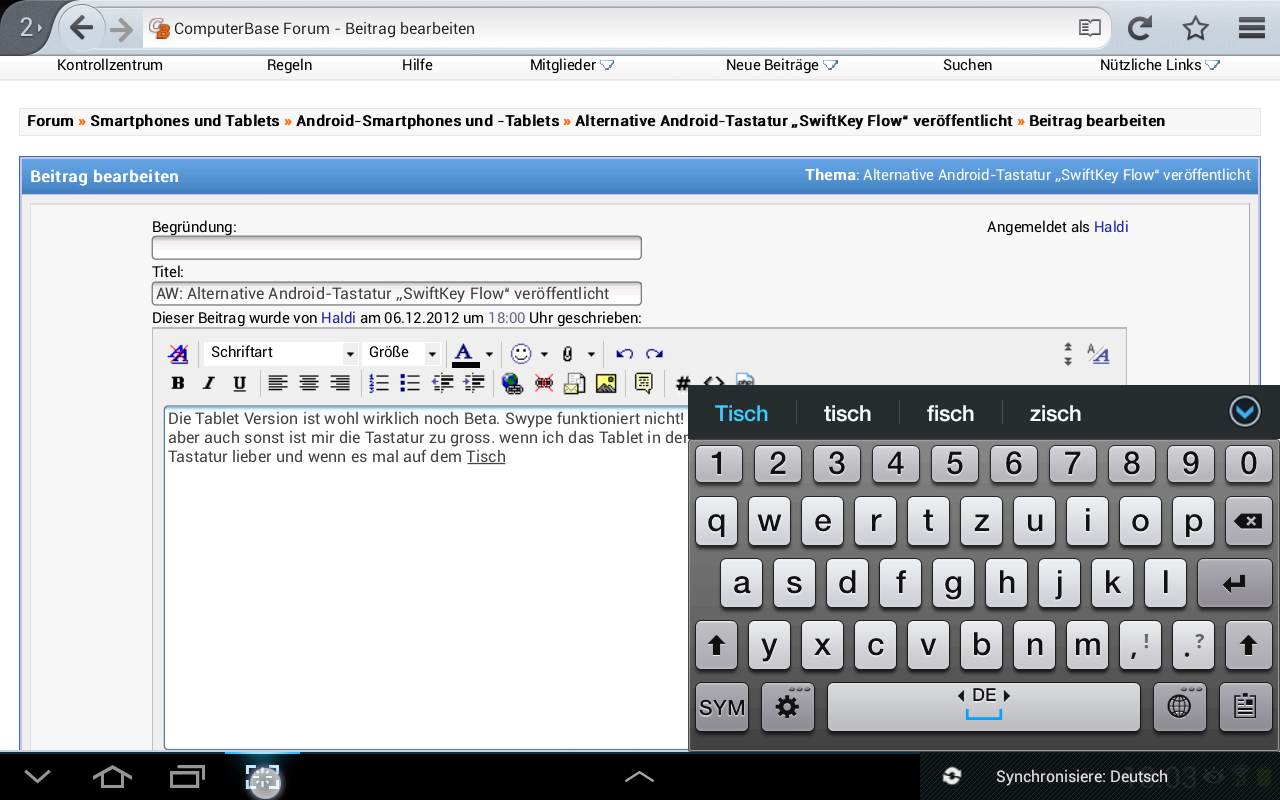Go forward in the browser
This screenshot has height=800, width=1280.
[x=121, y=29]
